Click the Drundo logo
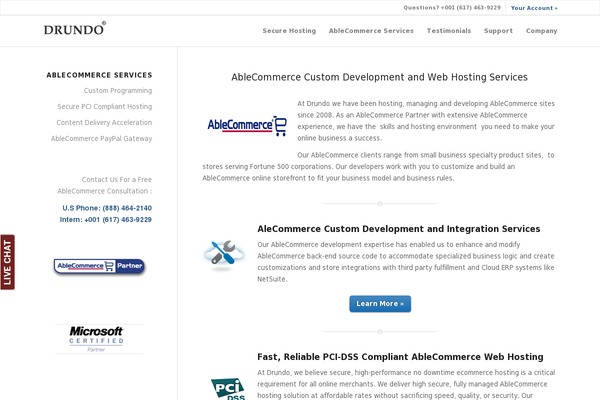 click(75, 29)
